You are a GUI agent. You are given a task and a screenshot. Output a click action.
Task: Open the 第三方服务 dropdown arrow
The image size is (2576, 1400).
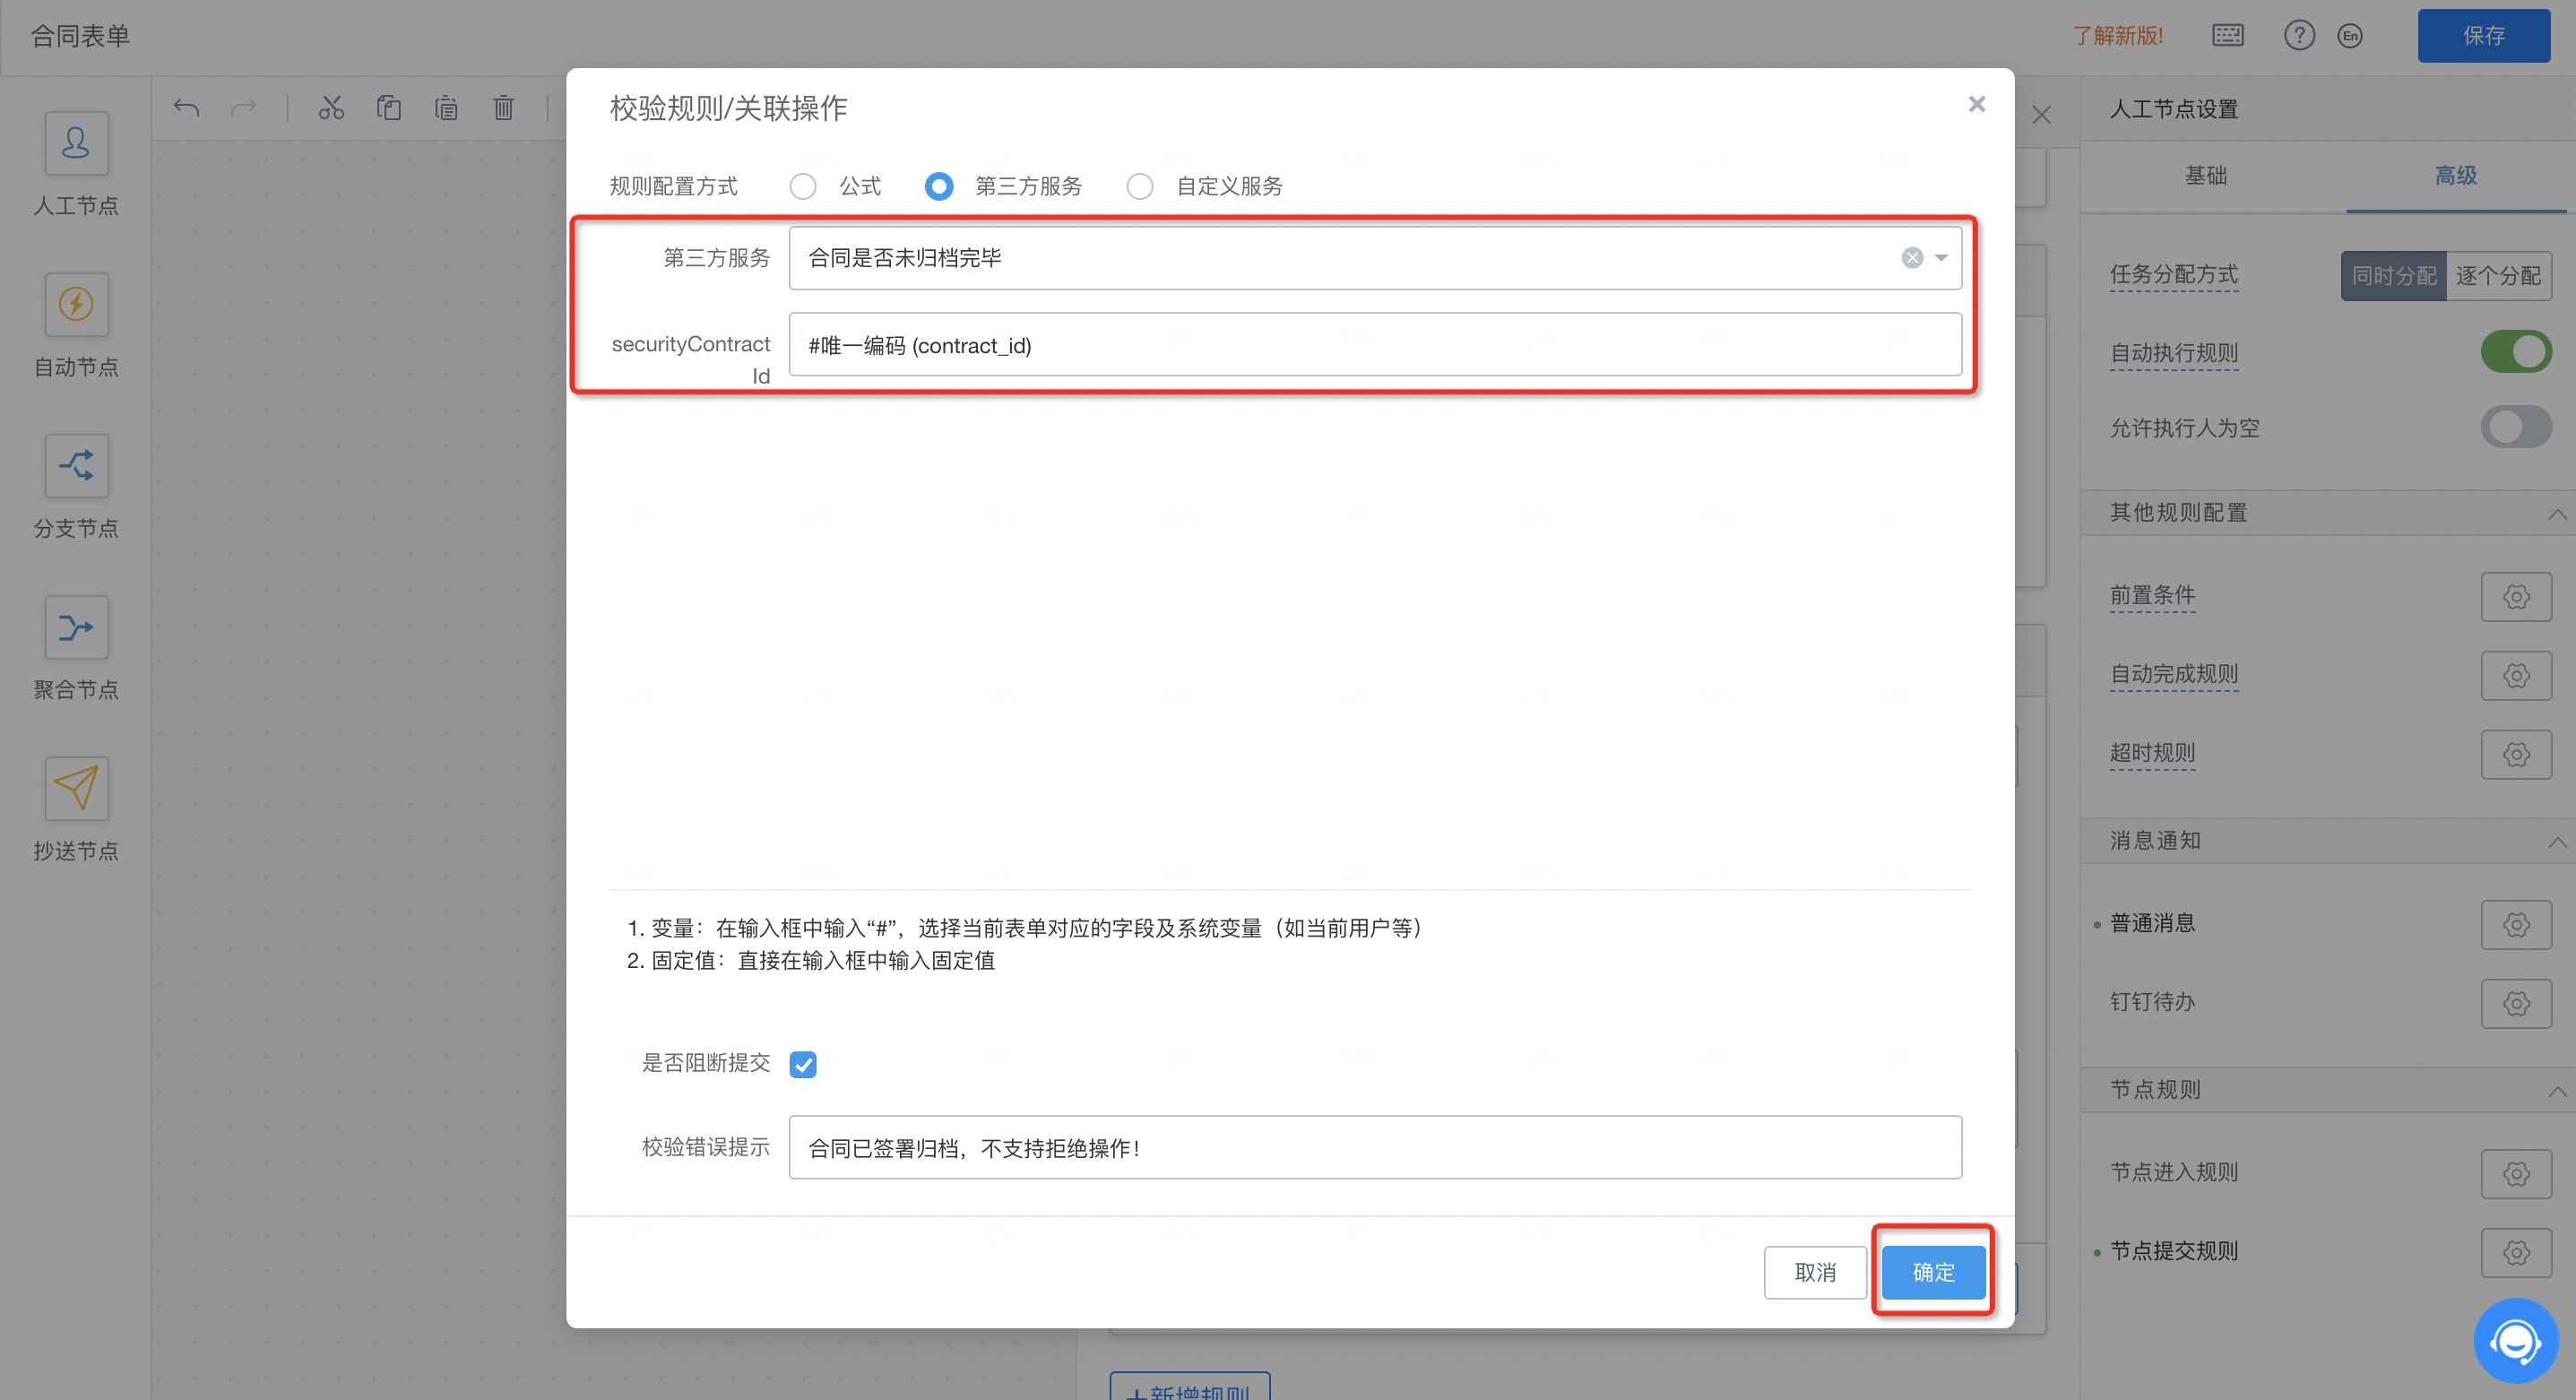pos(1941,258)
